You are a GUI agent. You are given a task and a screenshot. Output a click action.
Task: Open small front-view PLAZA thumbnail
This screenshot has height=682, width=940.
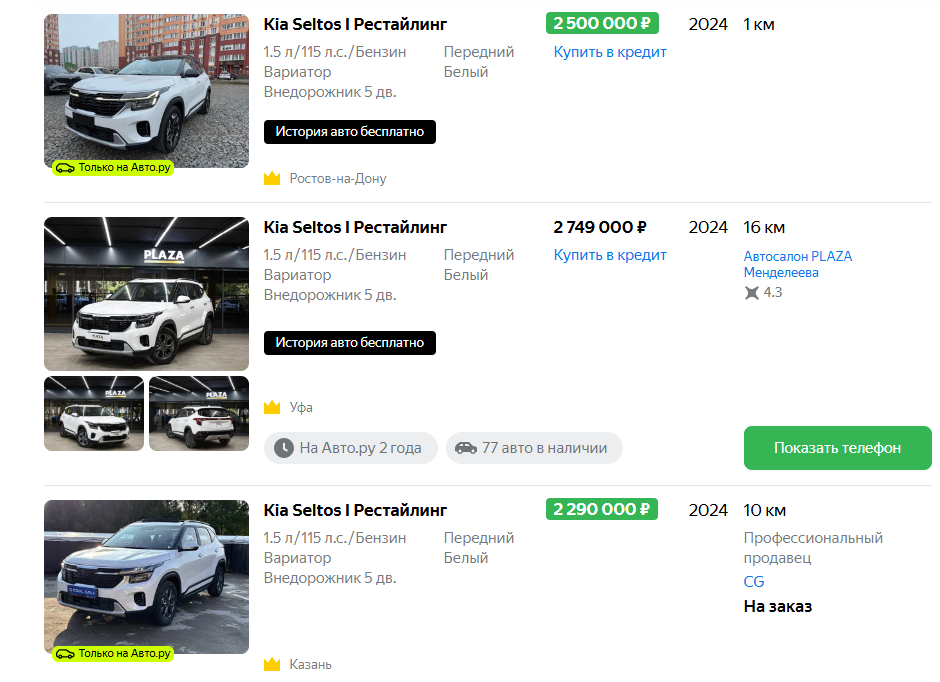94,414
